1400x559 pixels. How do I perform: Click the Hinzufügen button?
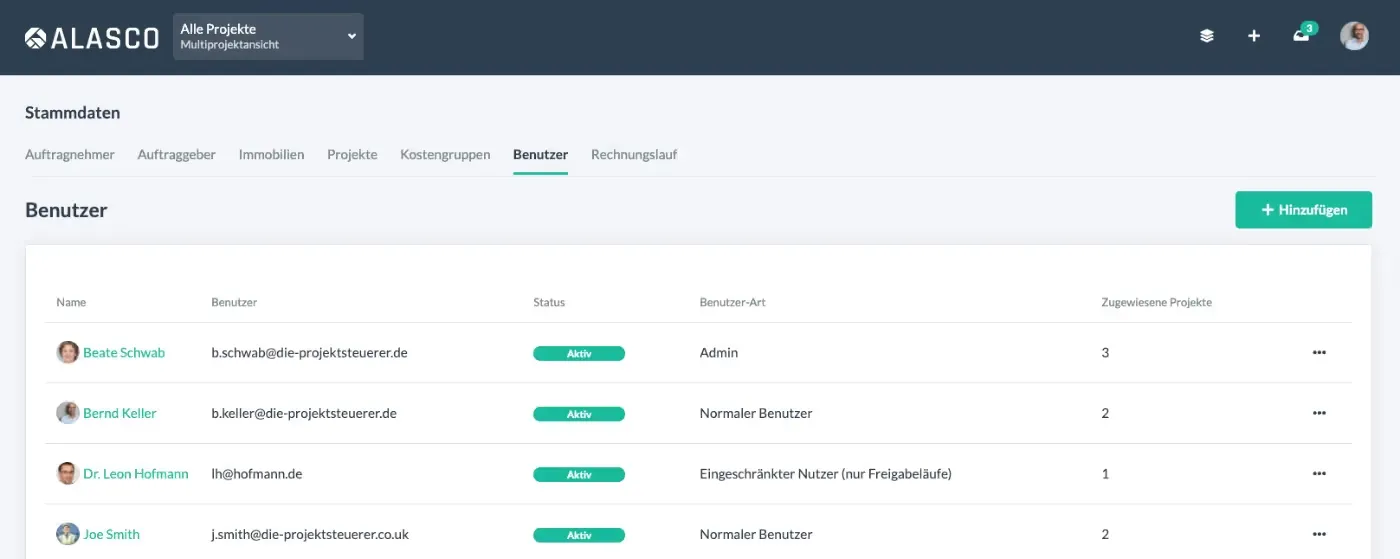pyautogui.click(x=1303, y=210)
